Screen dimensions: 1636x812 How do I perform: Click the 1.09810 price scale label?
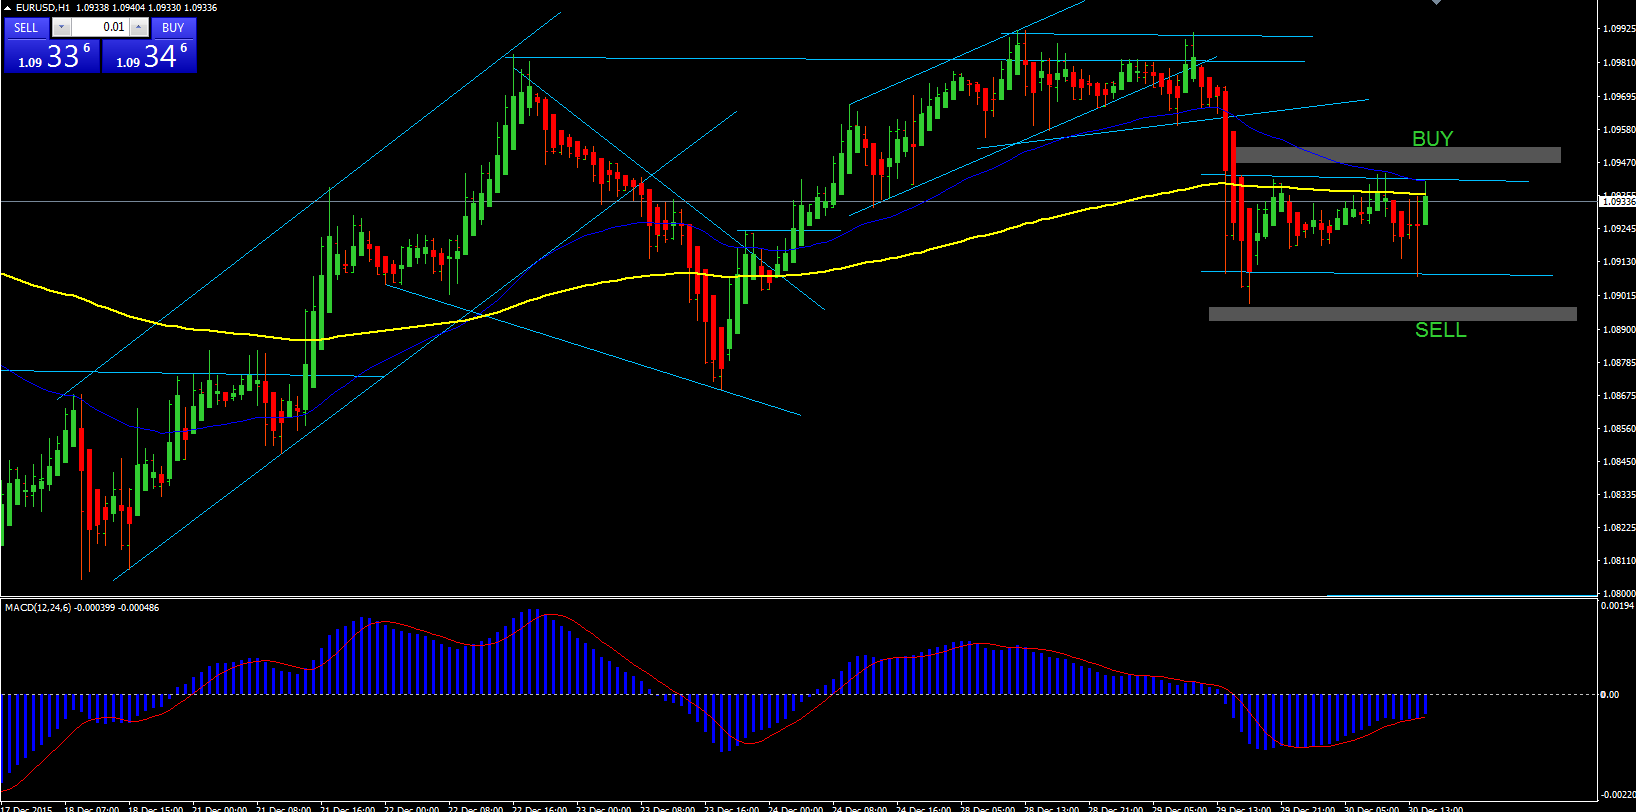(x=1619, y=62)
